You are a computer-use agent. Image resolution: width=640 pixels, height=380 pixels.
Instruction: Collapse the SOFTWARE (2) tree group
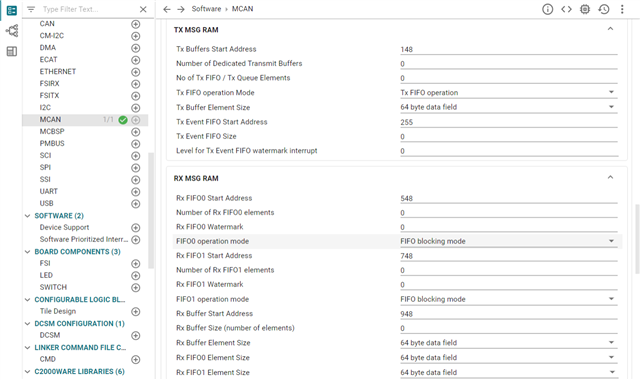(x=27, y=216)
